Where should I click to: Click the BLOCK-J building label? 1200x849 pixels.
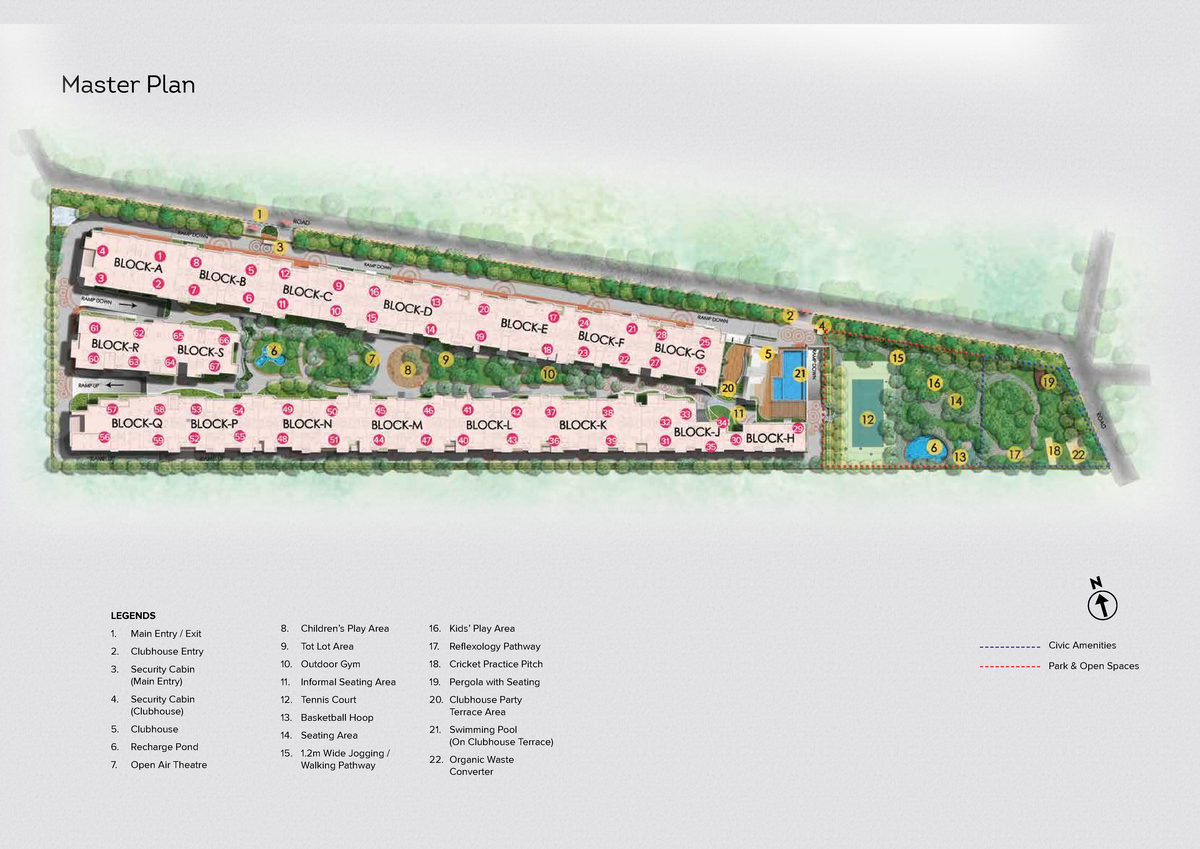[696, 432]
